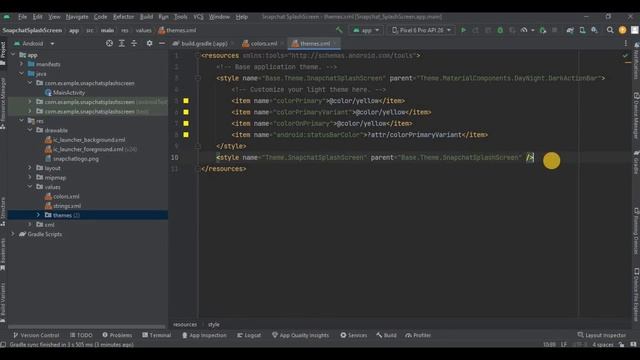Select snapchatlogo.png in drawable folder
The image size is (640, 360).
[x=71, y=159]
